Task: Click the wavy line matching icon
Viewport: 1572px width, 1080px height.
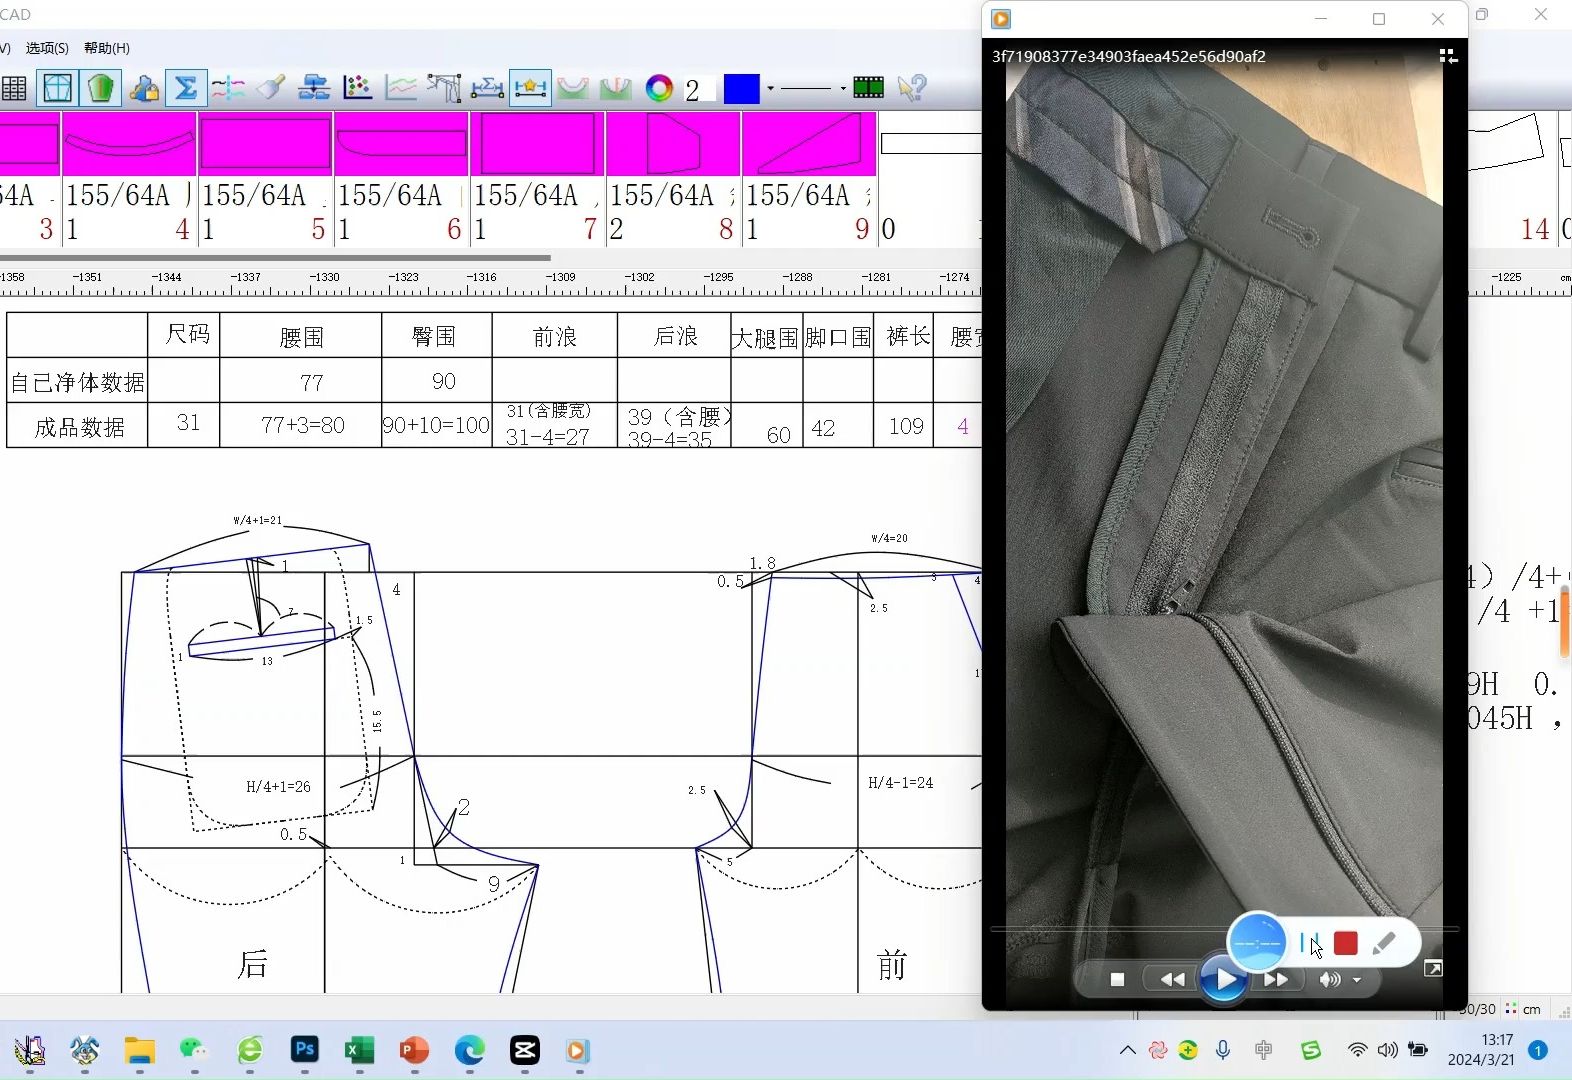Action: pos(228,88)
